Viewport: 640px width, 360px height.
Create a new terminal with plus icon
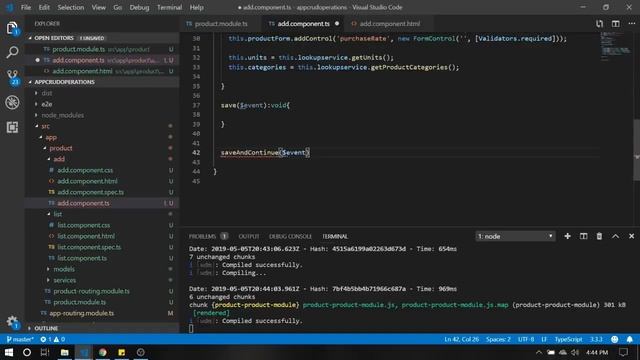coord(567,236)
